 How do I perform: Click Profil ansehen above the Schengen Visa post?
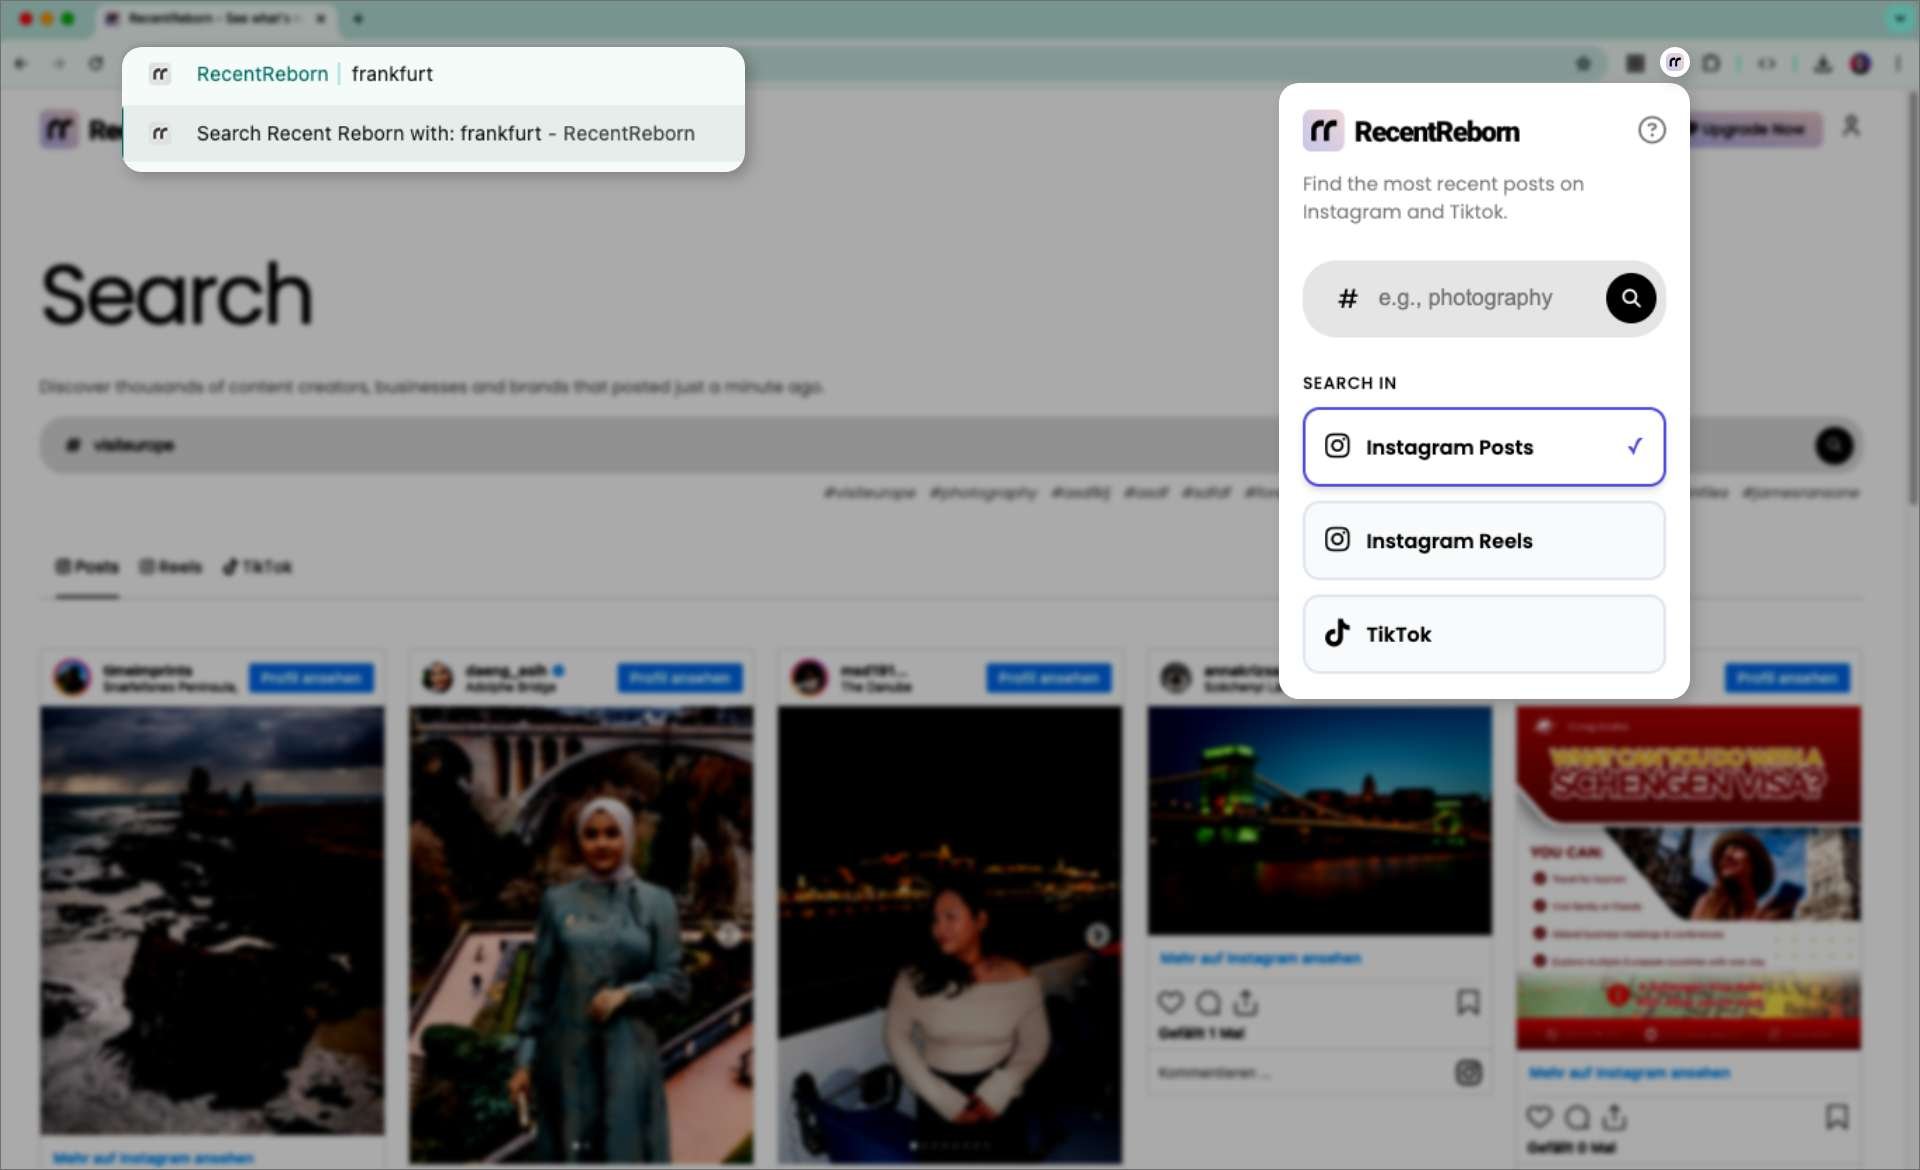(1787, 678)
